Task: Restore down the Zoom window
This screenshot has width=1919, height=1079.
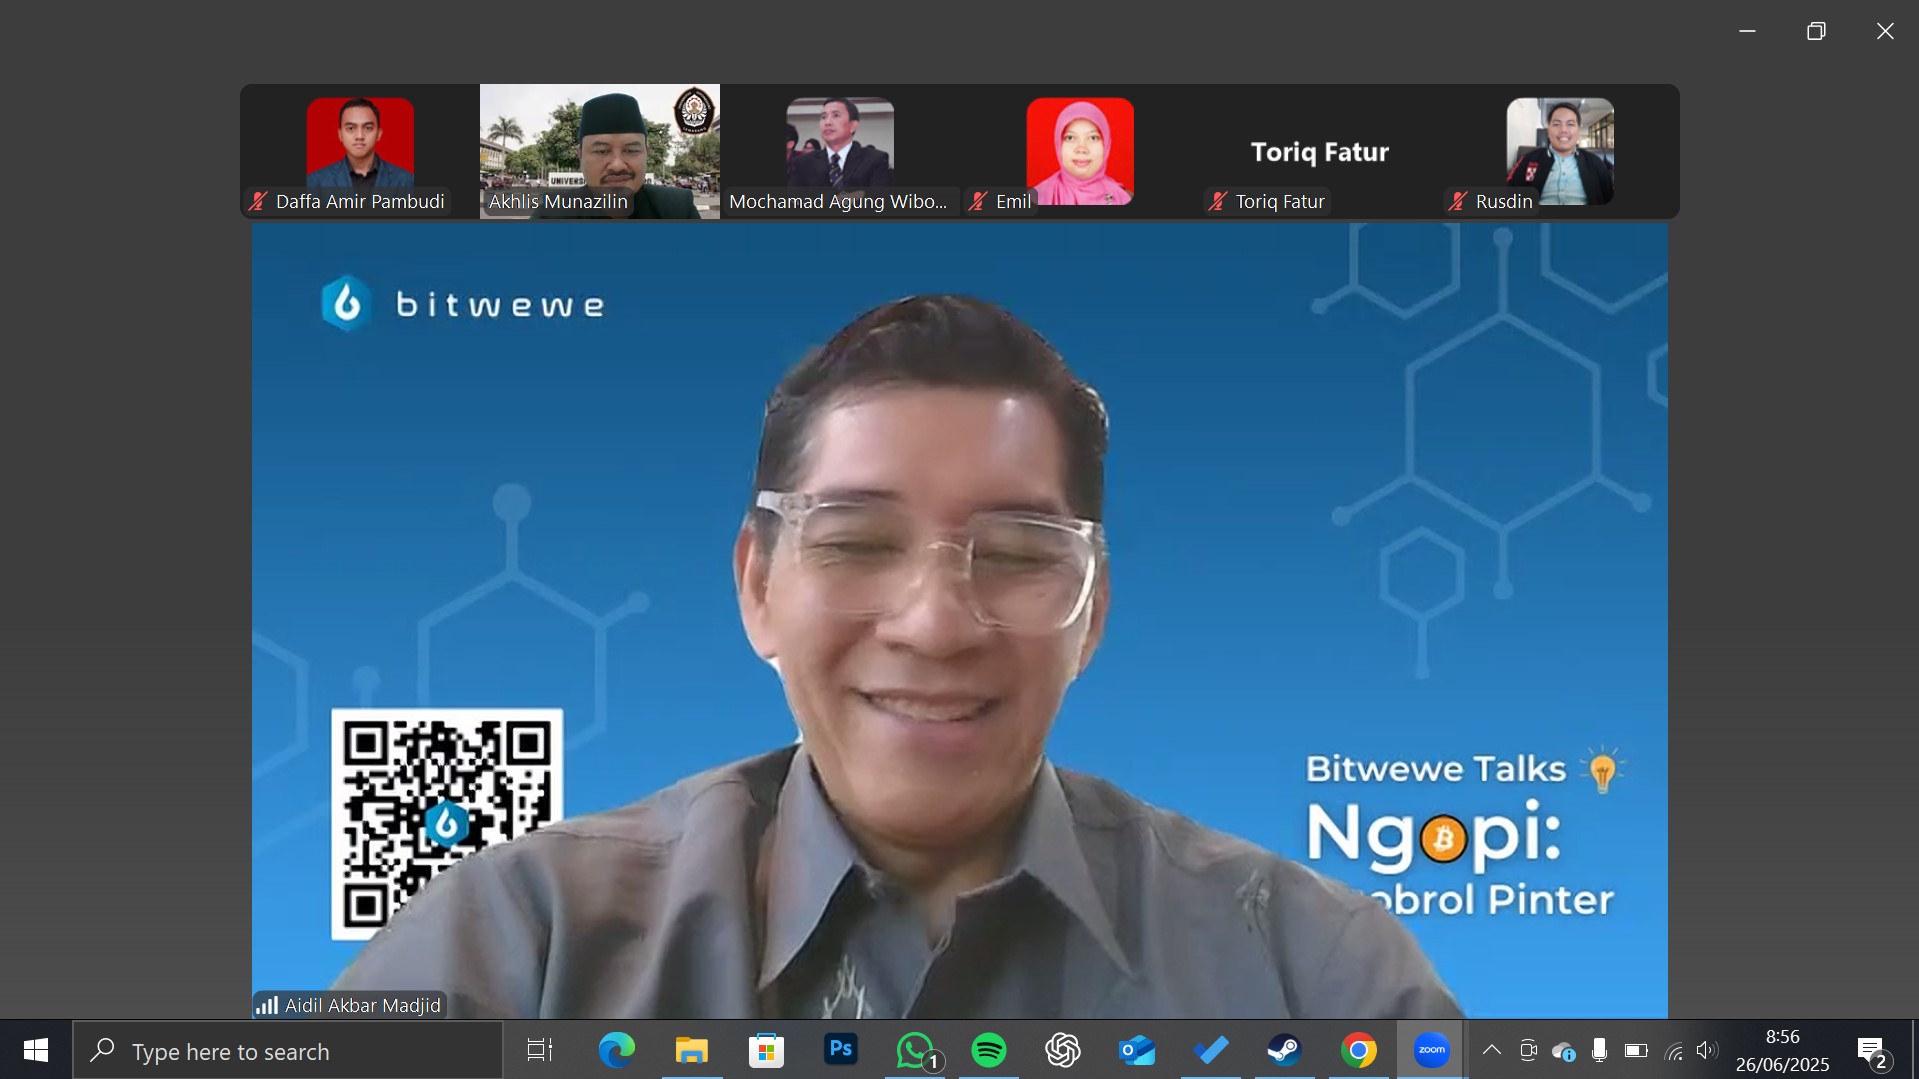Action: point(1816,31)
